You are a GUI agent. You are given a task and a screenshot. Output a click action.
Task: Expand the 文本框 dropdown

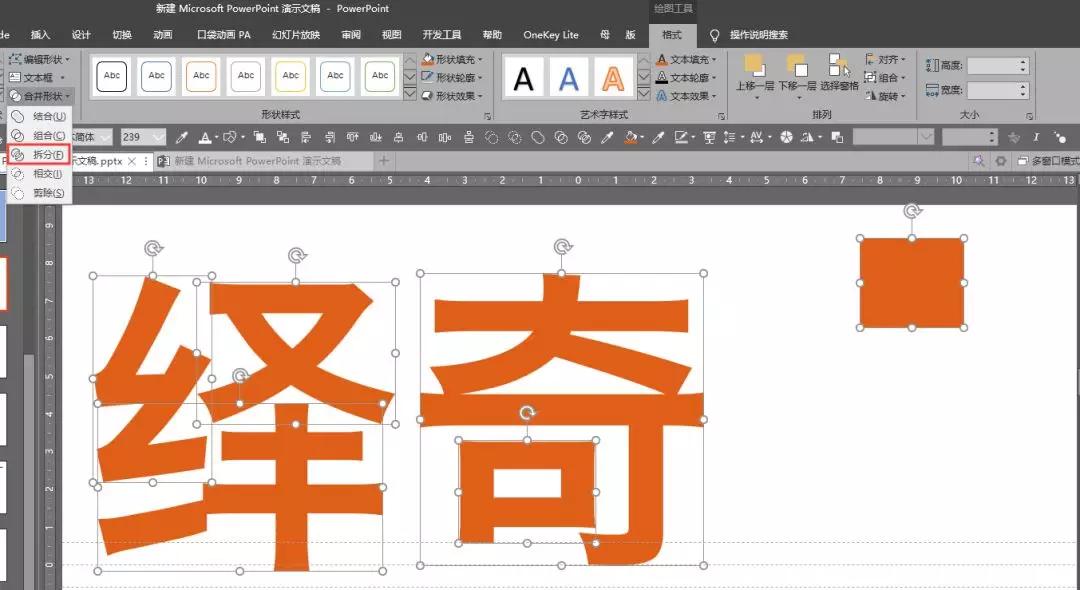38,77
